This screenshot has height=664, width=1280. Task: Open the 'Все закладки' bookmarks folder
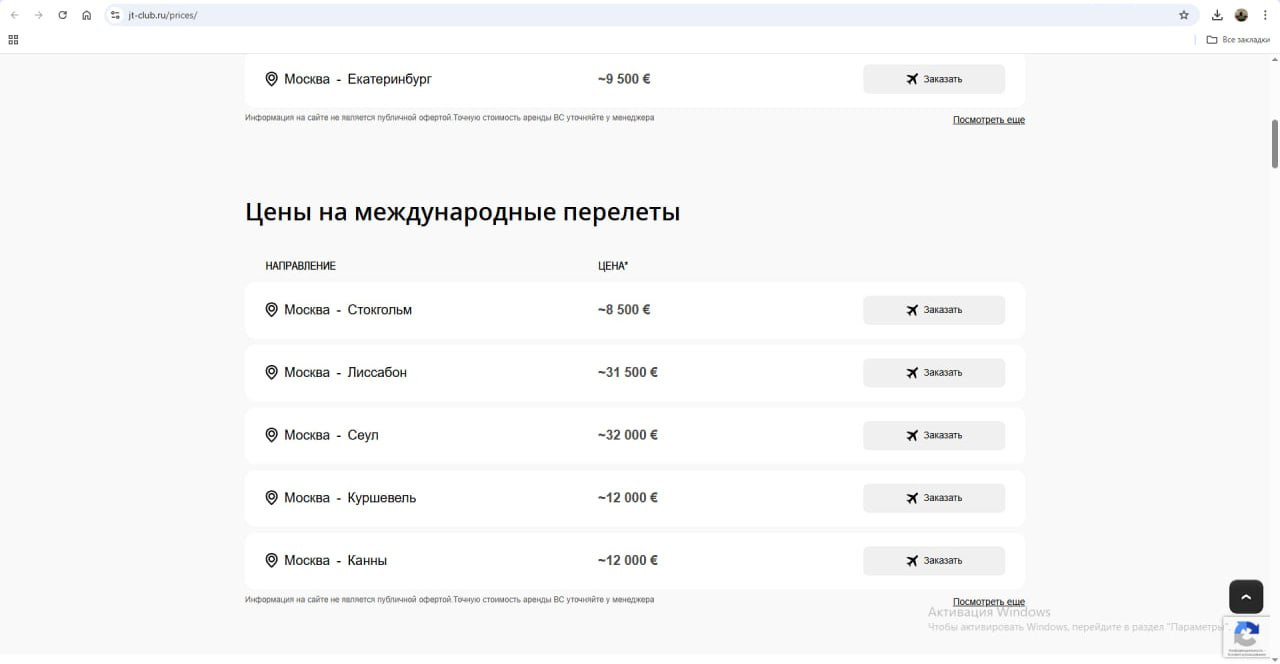1238,40
